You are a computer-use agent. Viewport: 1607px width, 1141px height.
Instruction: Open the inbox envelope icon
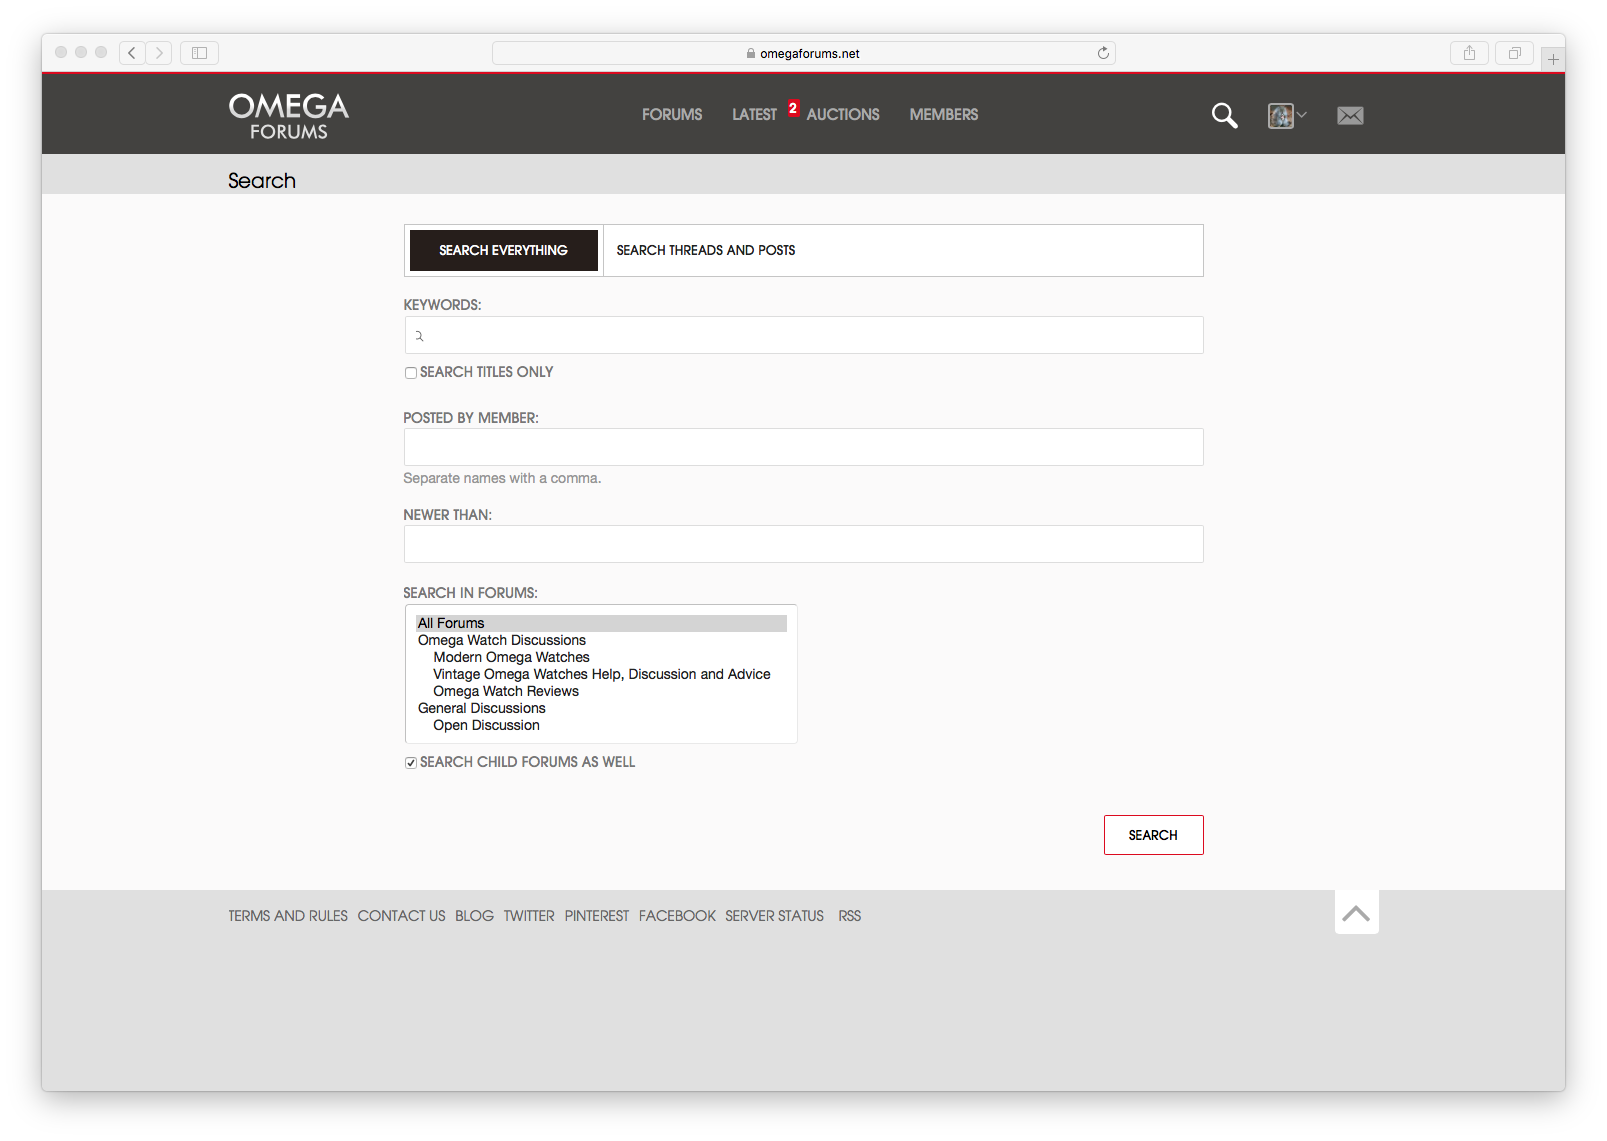(1350, 116)
